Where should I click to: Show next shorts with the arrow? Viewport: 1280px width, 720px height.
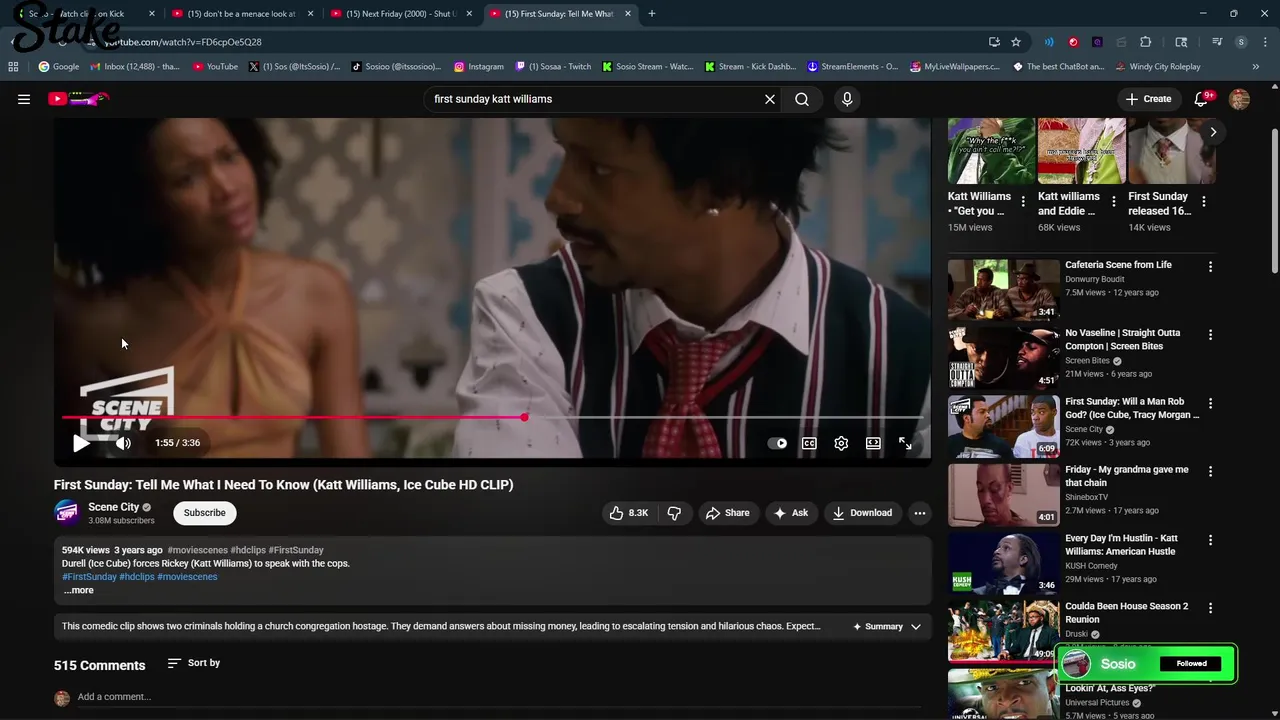tap(1213, 132)
